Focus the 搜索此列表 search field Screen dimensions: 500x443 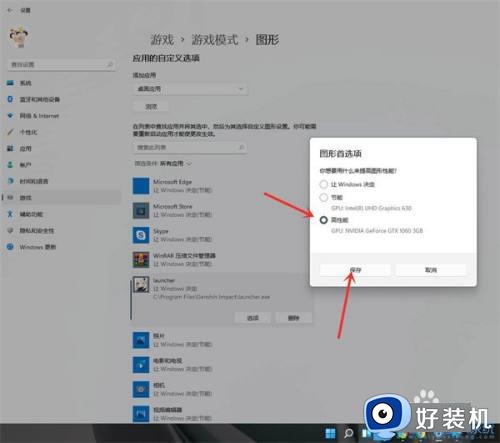point(190,147)
